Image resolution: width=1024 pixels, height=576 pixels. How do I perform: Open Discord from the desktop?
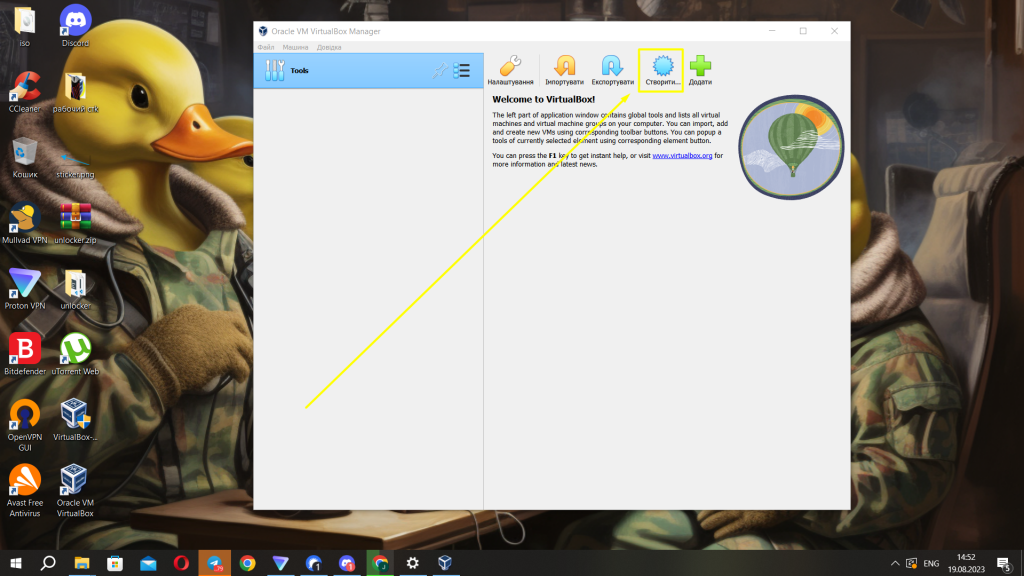(x=74, y=22)
